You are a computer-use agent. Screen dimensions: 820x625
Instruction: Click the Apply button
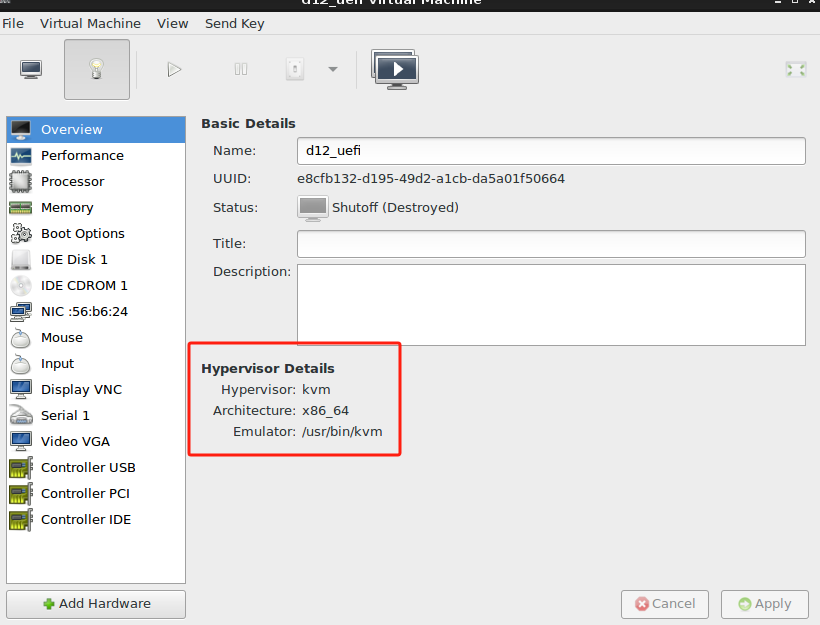[764, 604]
